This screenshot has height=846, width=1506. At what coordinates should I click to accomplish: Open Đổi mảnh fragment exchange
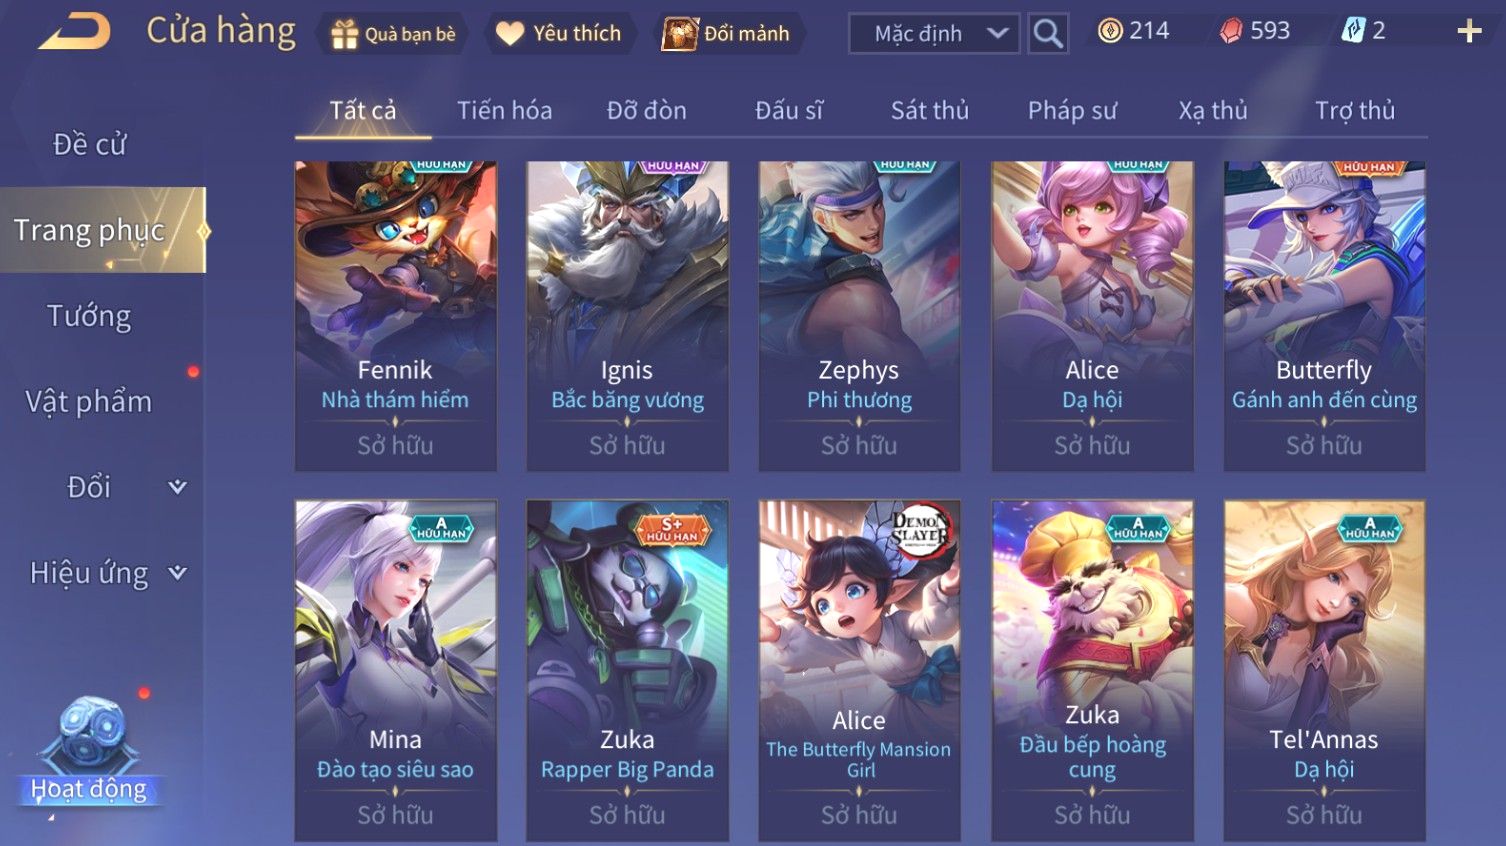point(727,34)
